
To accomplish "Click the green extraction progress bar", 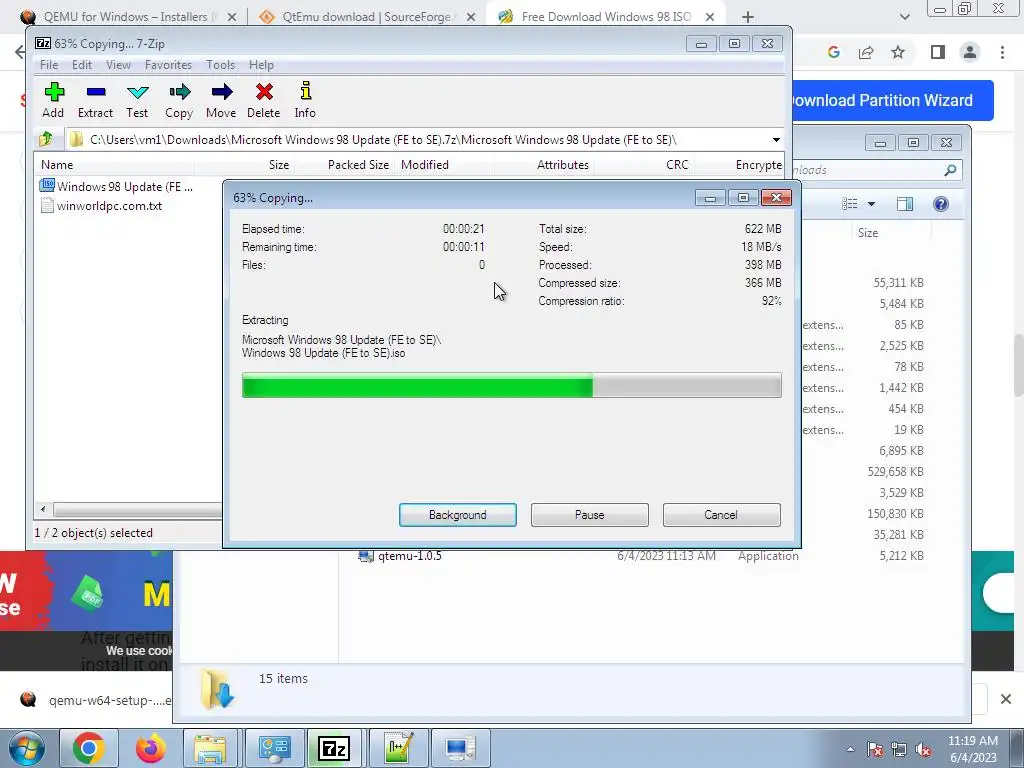I will click(x=511, y=385).
